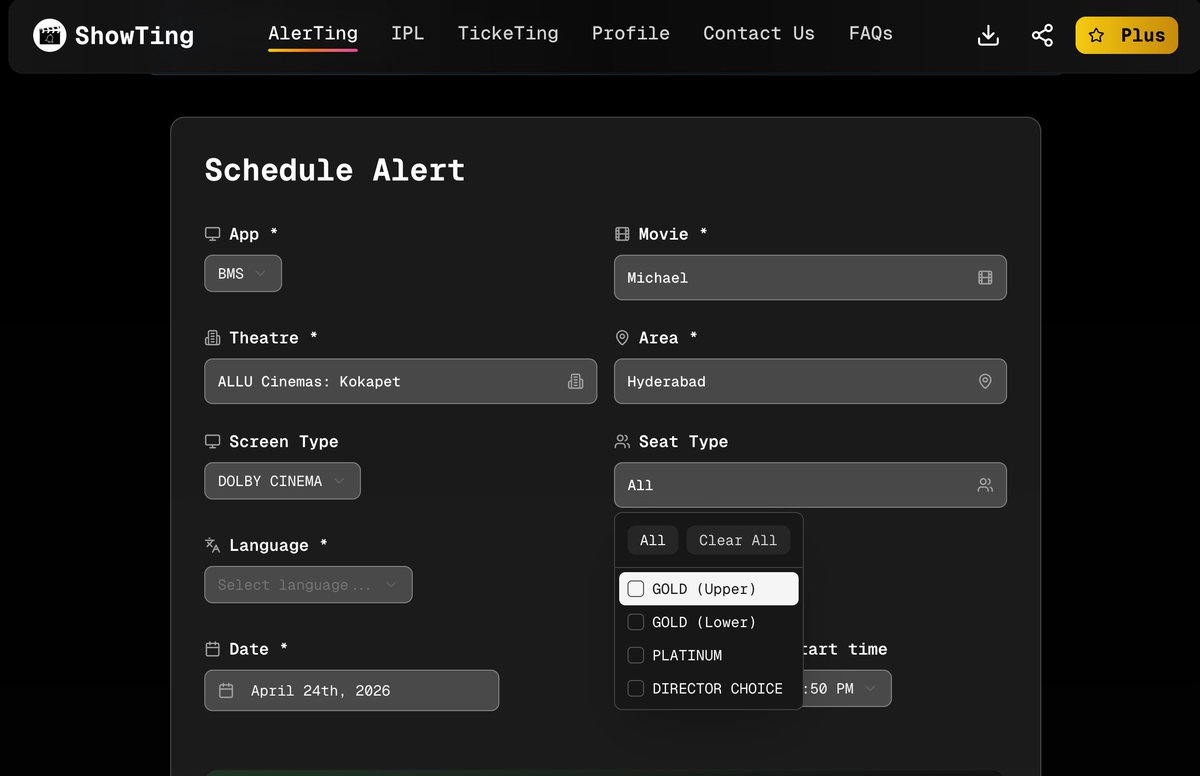Click the calendar icon beside Date label
The width and height of the screenshot is (1200, 776).
point(212,649)
